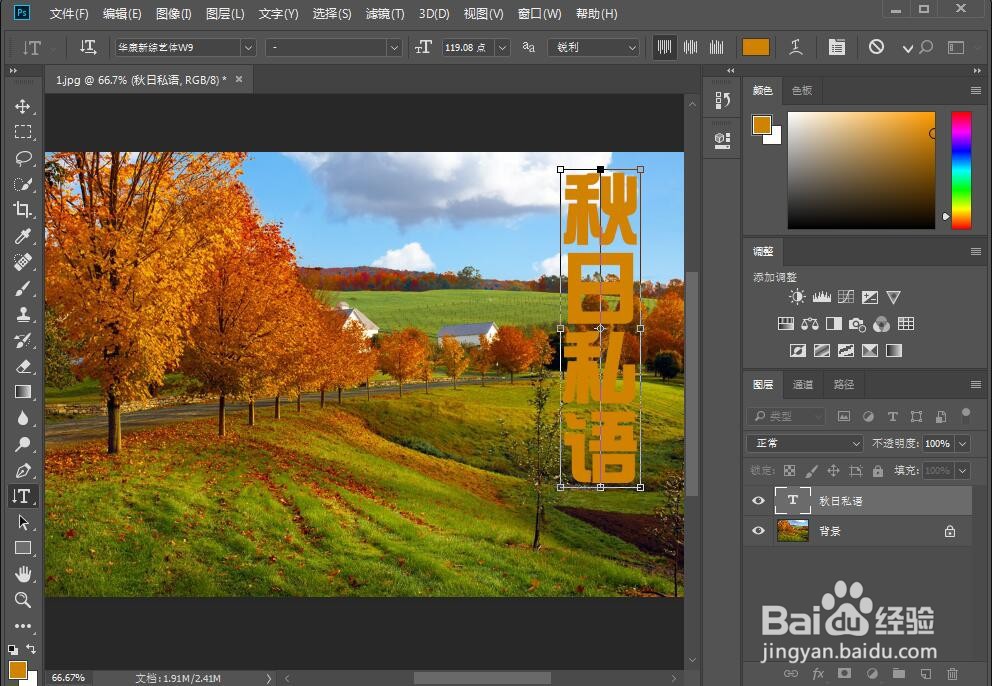The width and height of the screenshot is (992, 686).
Task: Add layer style fx button
Action: click(x=818, y=673)
